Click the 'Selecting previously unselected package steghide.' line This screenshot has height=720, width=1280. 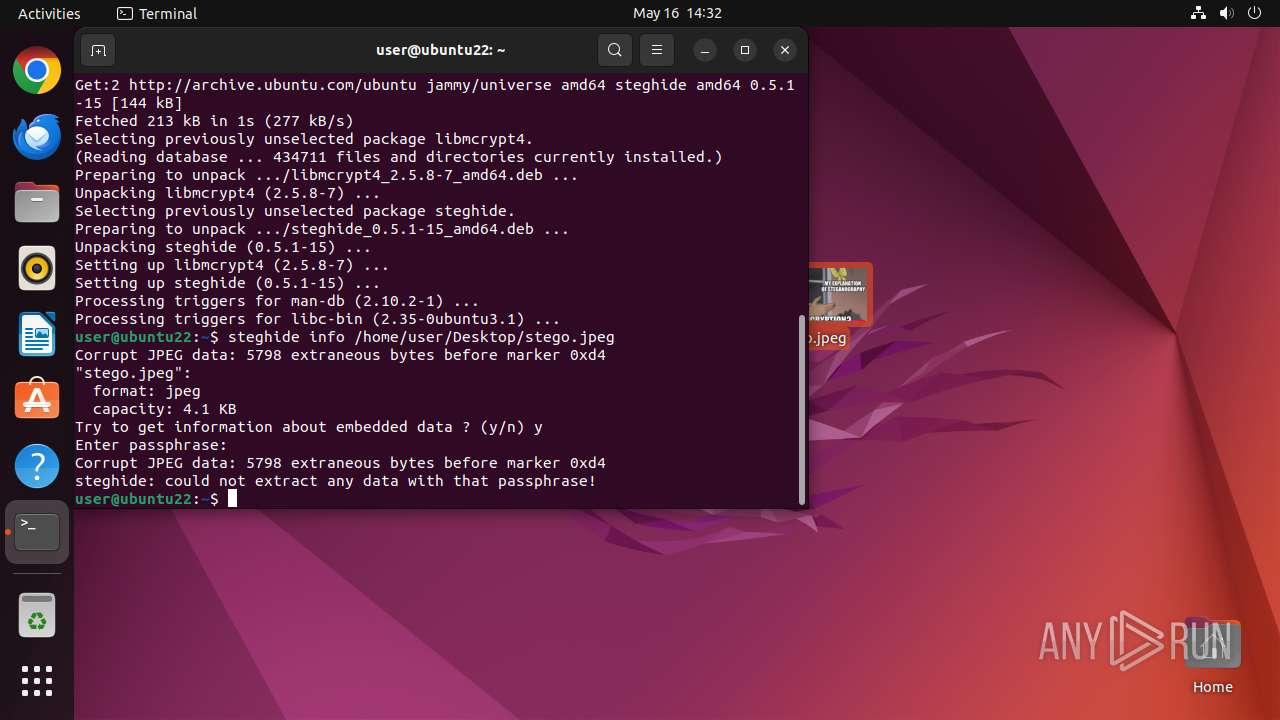pyautogui.click(x=295, y=211)
